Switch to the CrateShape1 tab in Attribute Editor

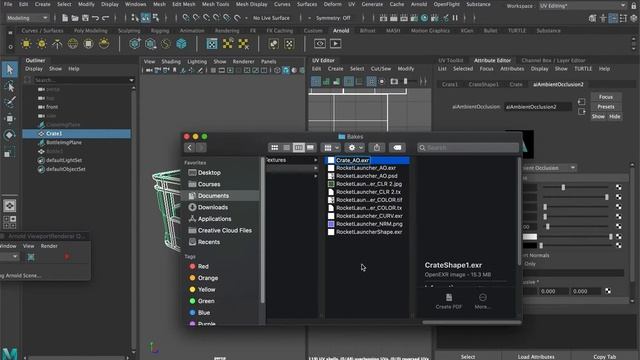[x=483, y=84]
